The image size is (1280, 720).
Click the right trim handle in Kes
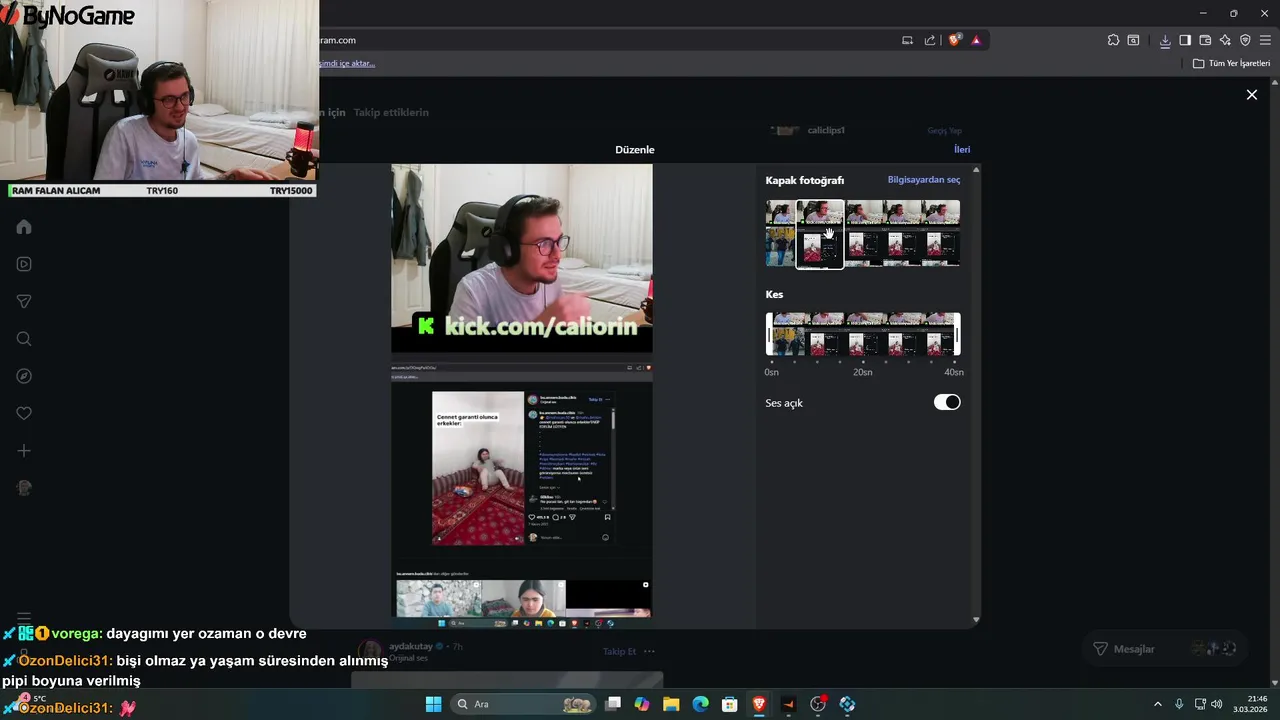pyautogui.click(x=957, y=334)
